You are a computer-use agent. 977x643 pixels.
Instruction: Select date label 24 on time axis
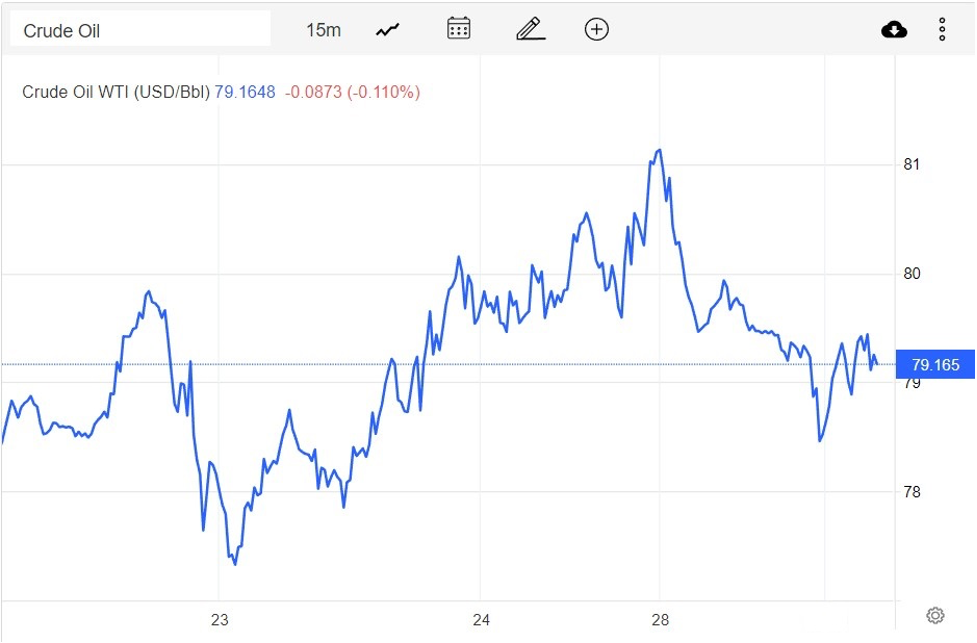click(481, 619)
